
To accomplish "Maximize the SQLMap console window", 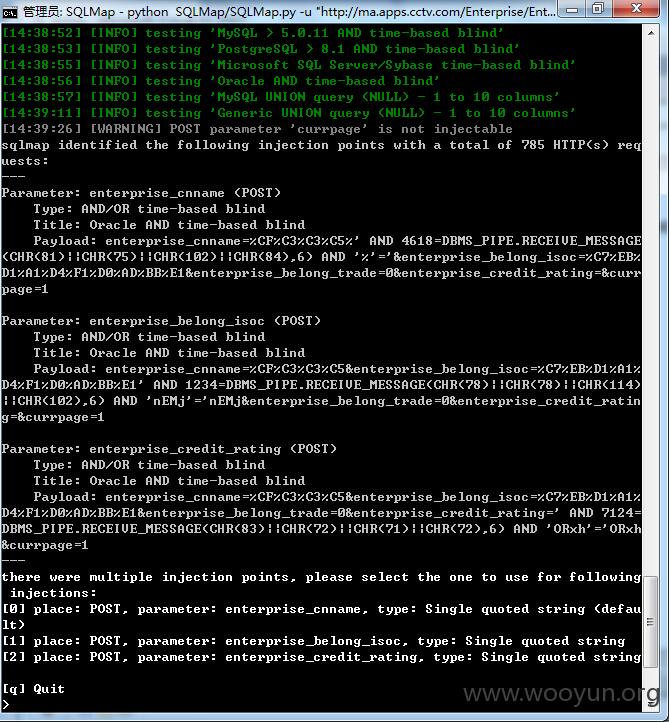I will click(x=598, y=9).
